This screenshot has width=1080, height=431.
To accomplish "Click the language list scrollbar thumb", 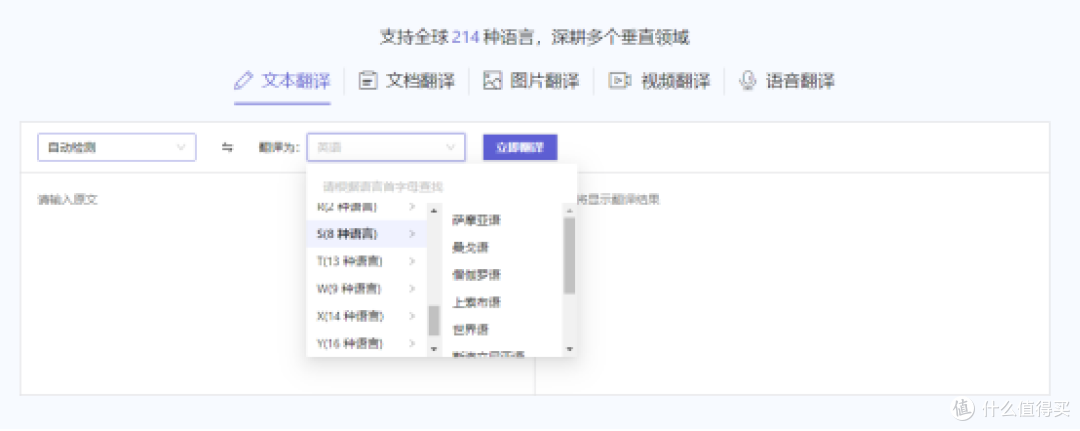I will click(x=570, y=255).
